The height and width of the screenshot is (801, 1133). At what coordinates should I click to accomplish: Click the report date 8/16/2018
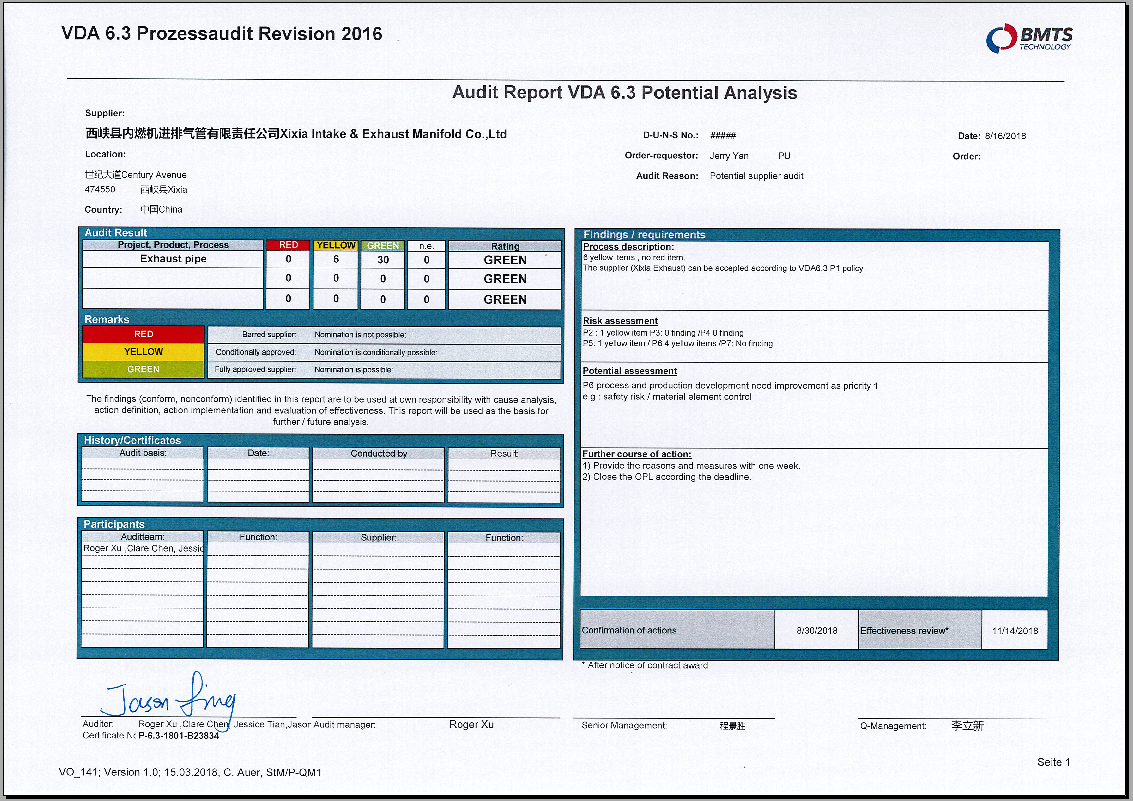(1006, 136)
